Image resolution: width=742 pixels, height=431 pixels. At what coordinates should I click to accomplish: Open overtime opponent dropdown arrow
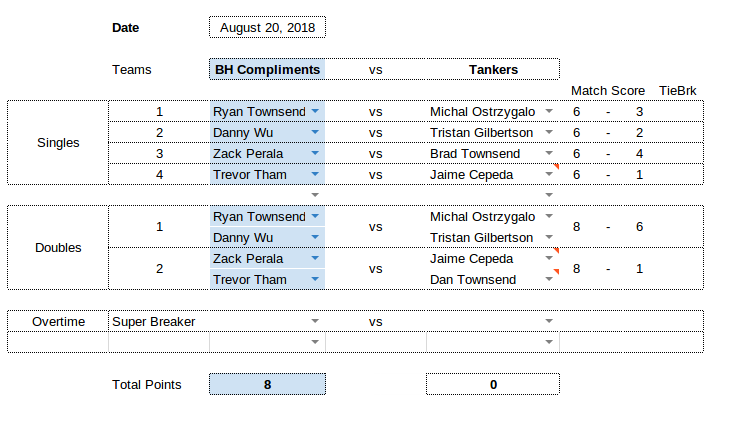tap(549, 321)
